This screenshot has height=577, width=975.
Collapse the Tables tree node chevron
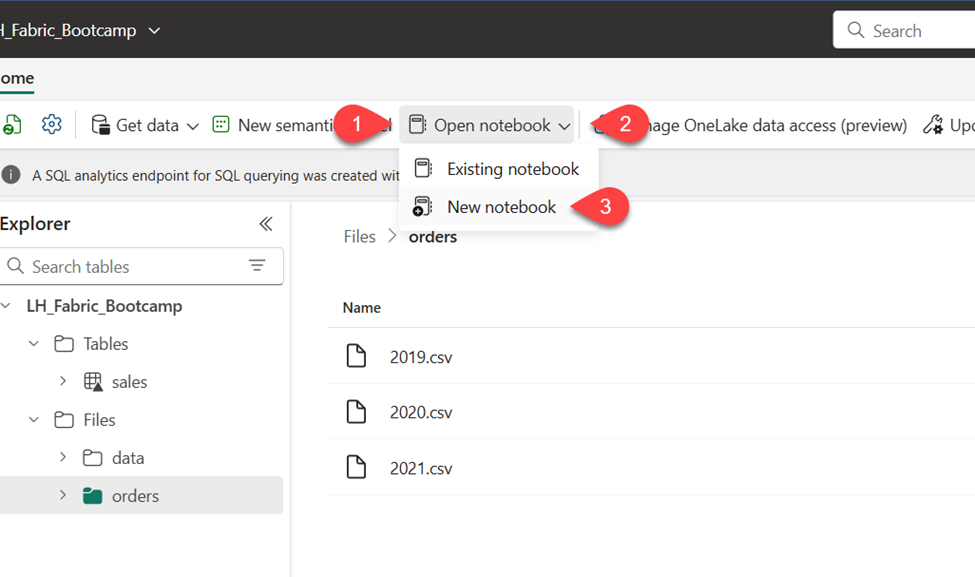[34, 343]
